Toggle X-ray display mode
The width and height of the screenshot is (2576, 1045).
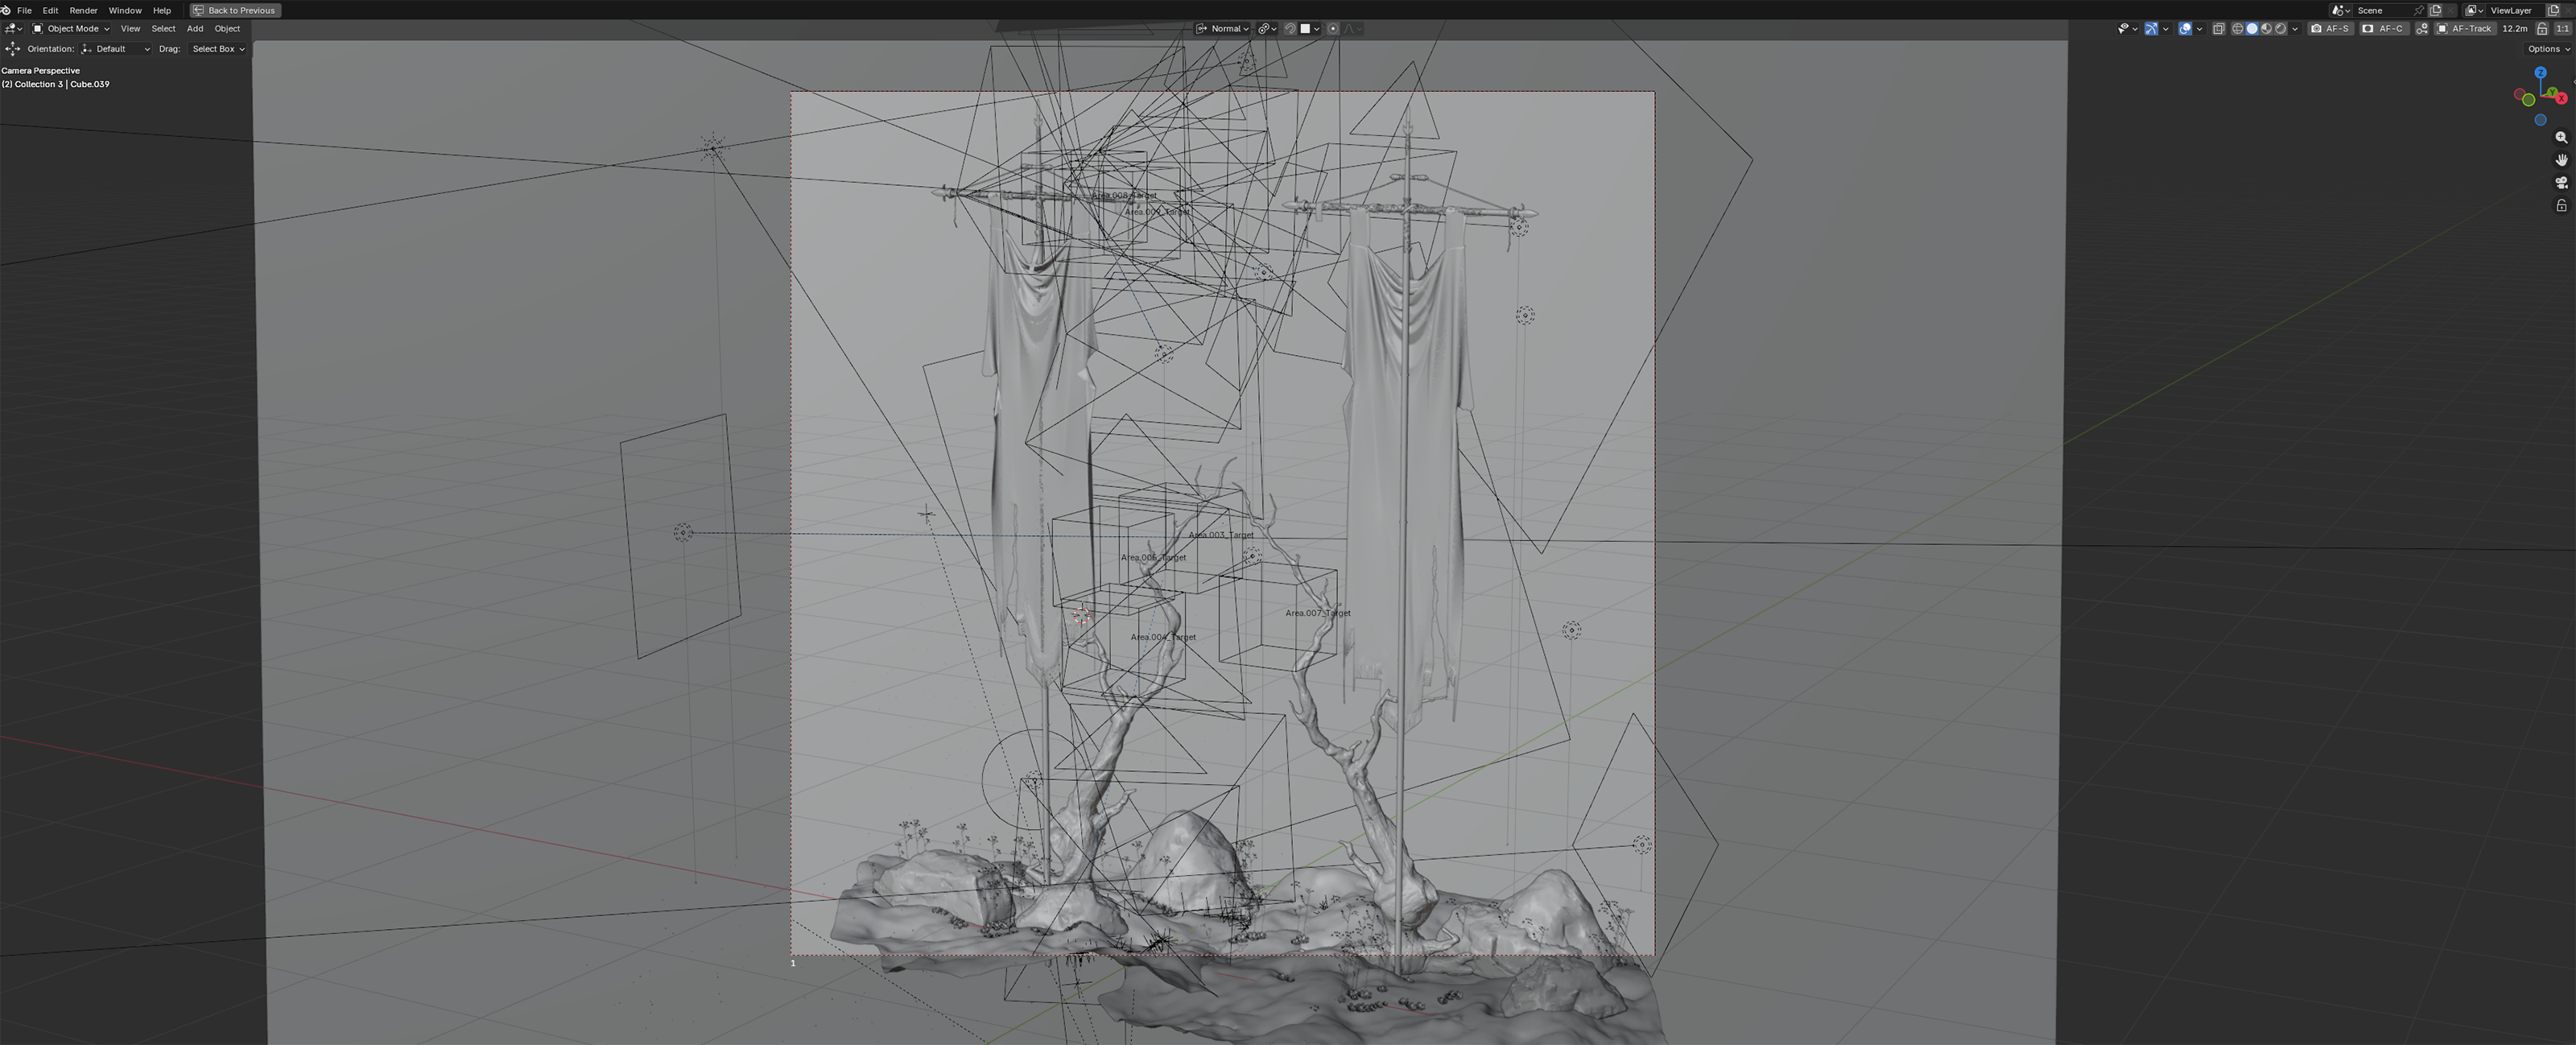(2219, 29)
